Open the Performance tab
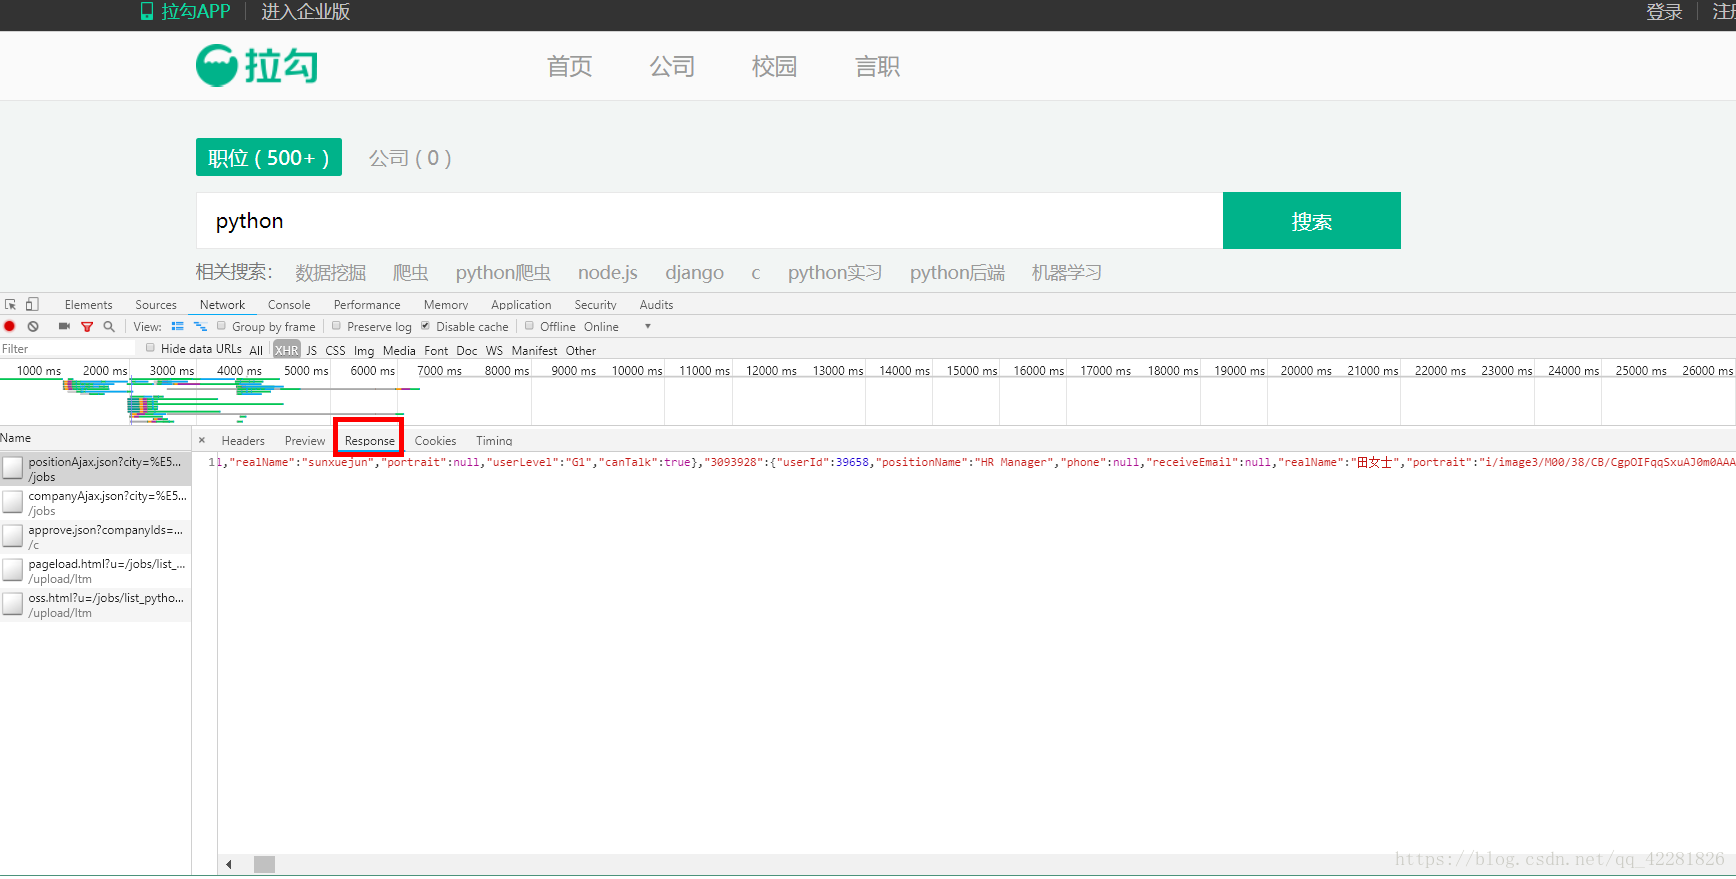The height and width of the screenshot is (879, 1736). click(367, 305)
